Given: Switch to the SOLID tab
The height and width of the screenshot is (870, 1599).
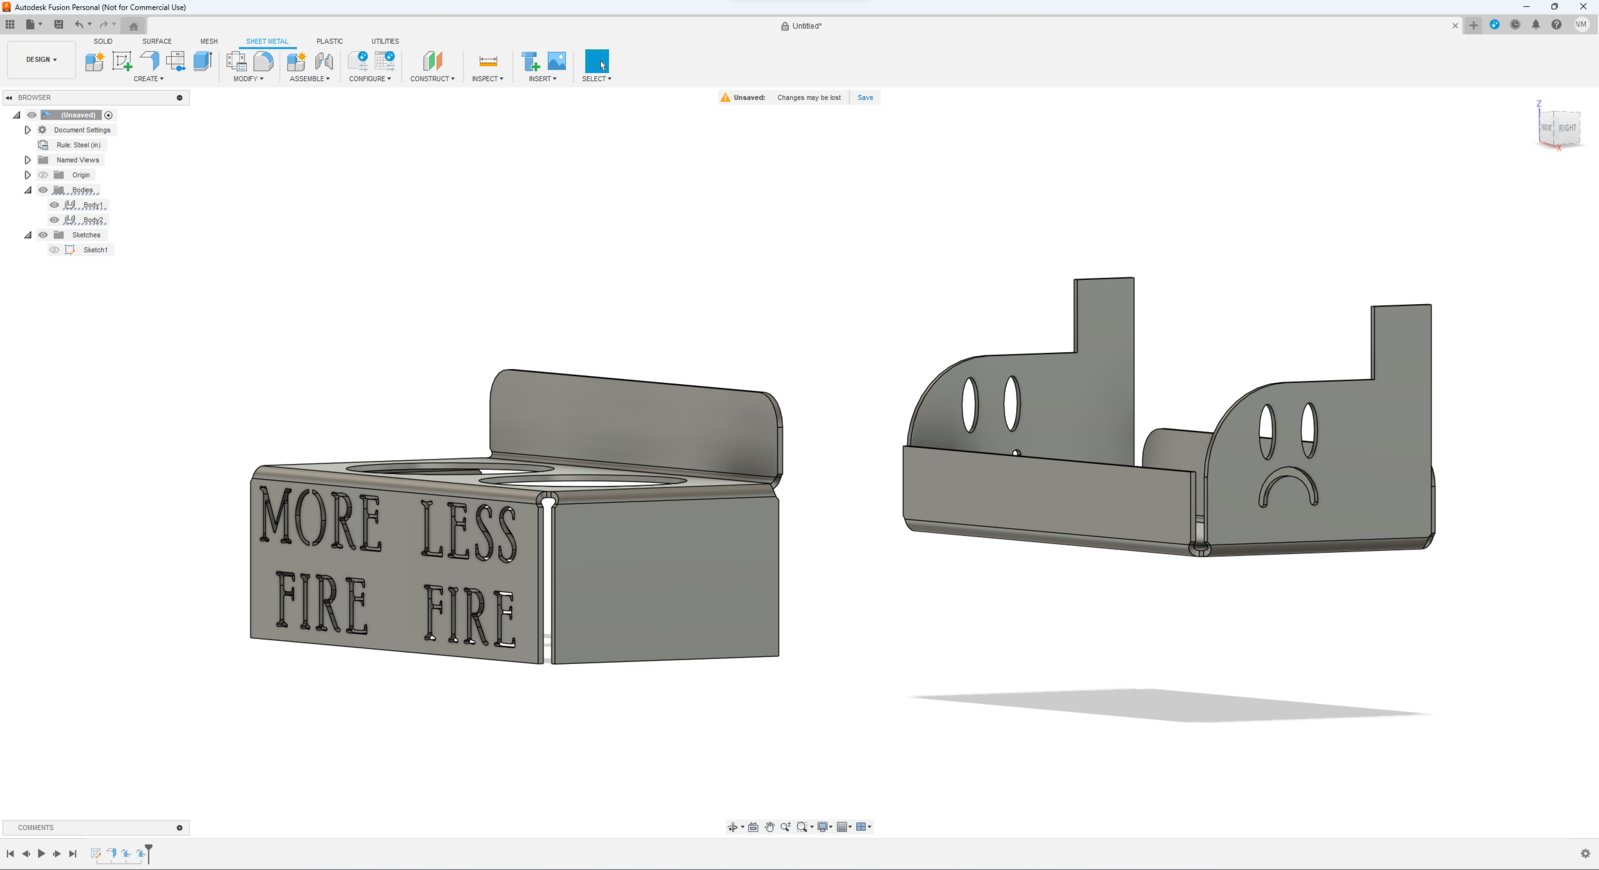Looking at the screenshot, I should click(103, 41).
